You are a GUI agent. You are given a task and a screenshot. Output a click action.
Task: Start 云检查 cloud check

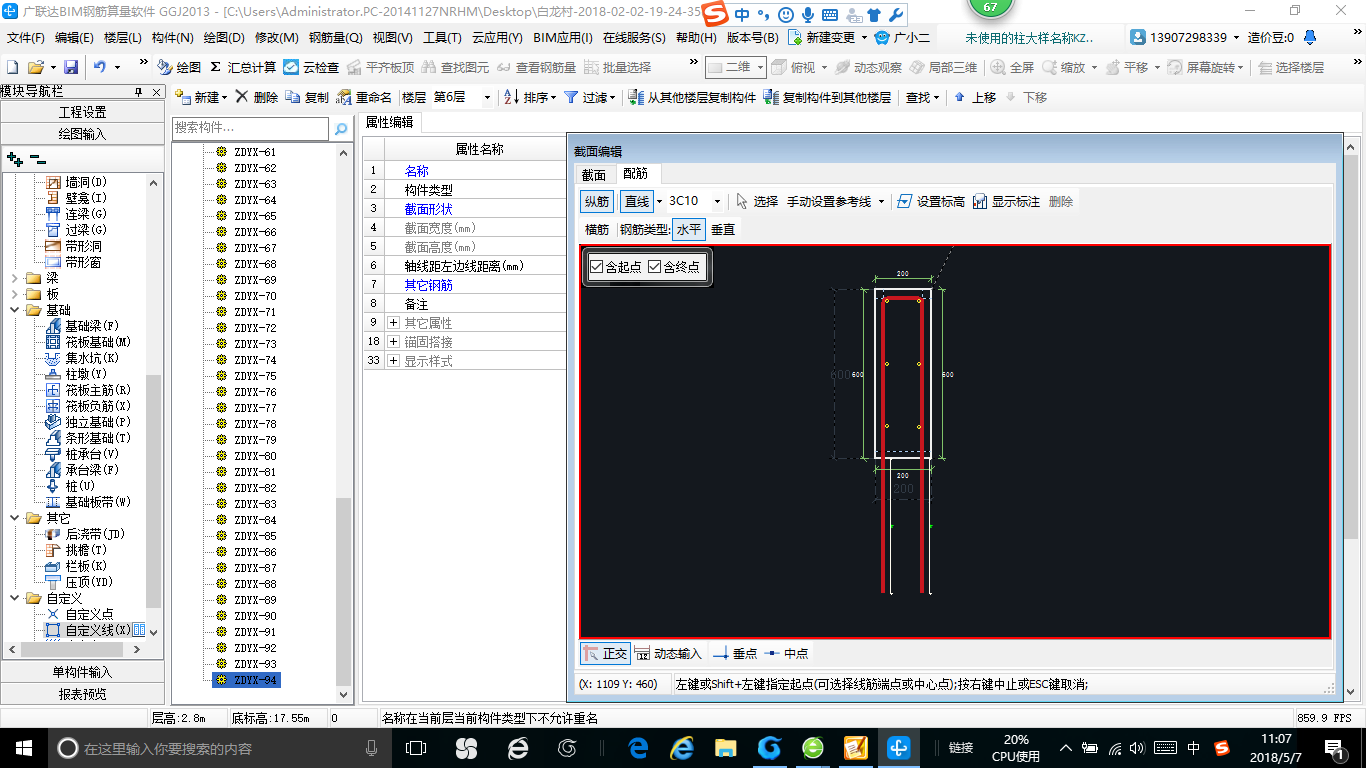coord(311,67)
